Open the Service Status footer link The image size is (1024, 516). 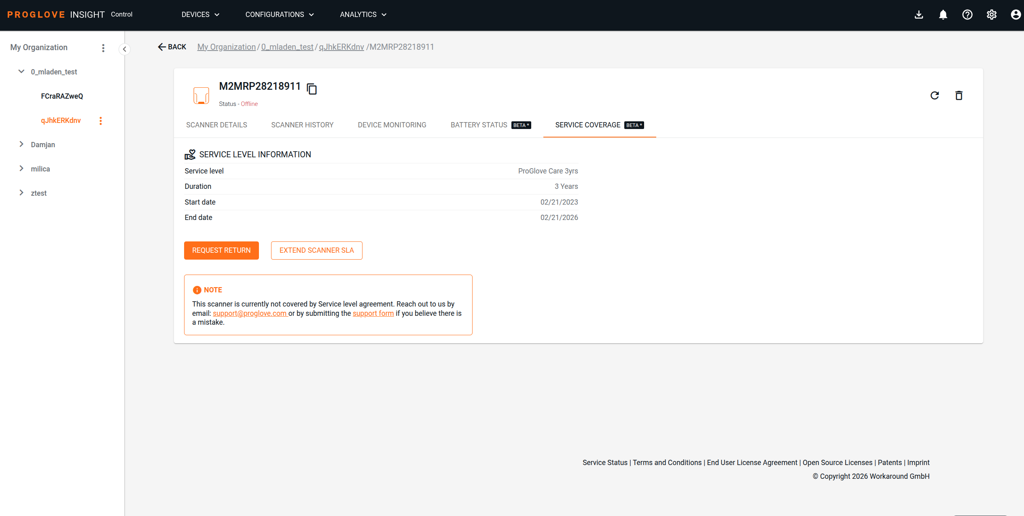pyautogui.click(x=605, y=462)
